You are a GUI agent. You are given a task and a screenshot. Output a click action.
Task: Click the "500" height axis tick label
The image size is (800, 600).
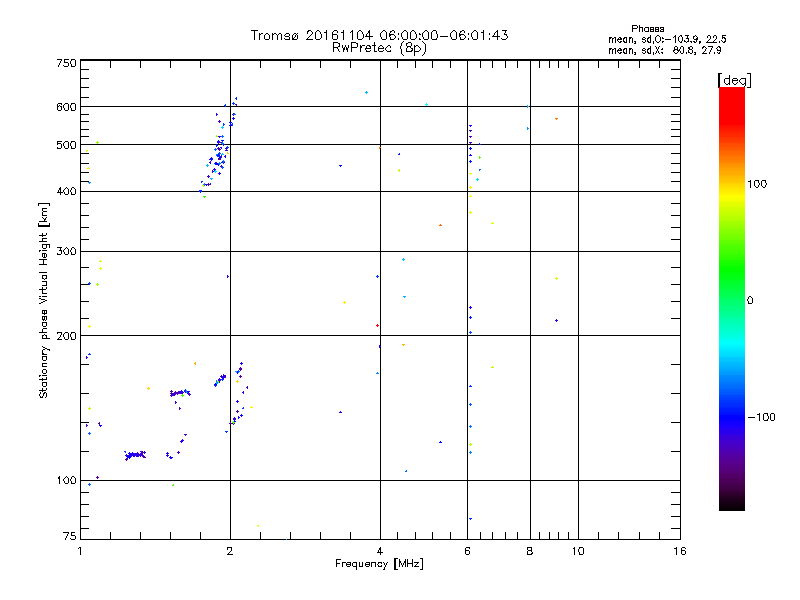[x=67, y=145]
